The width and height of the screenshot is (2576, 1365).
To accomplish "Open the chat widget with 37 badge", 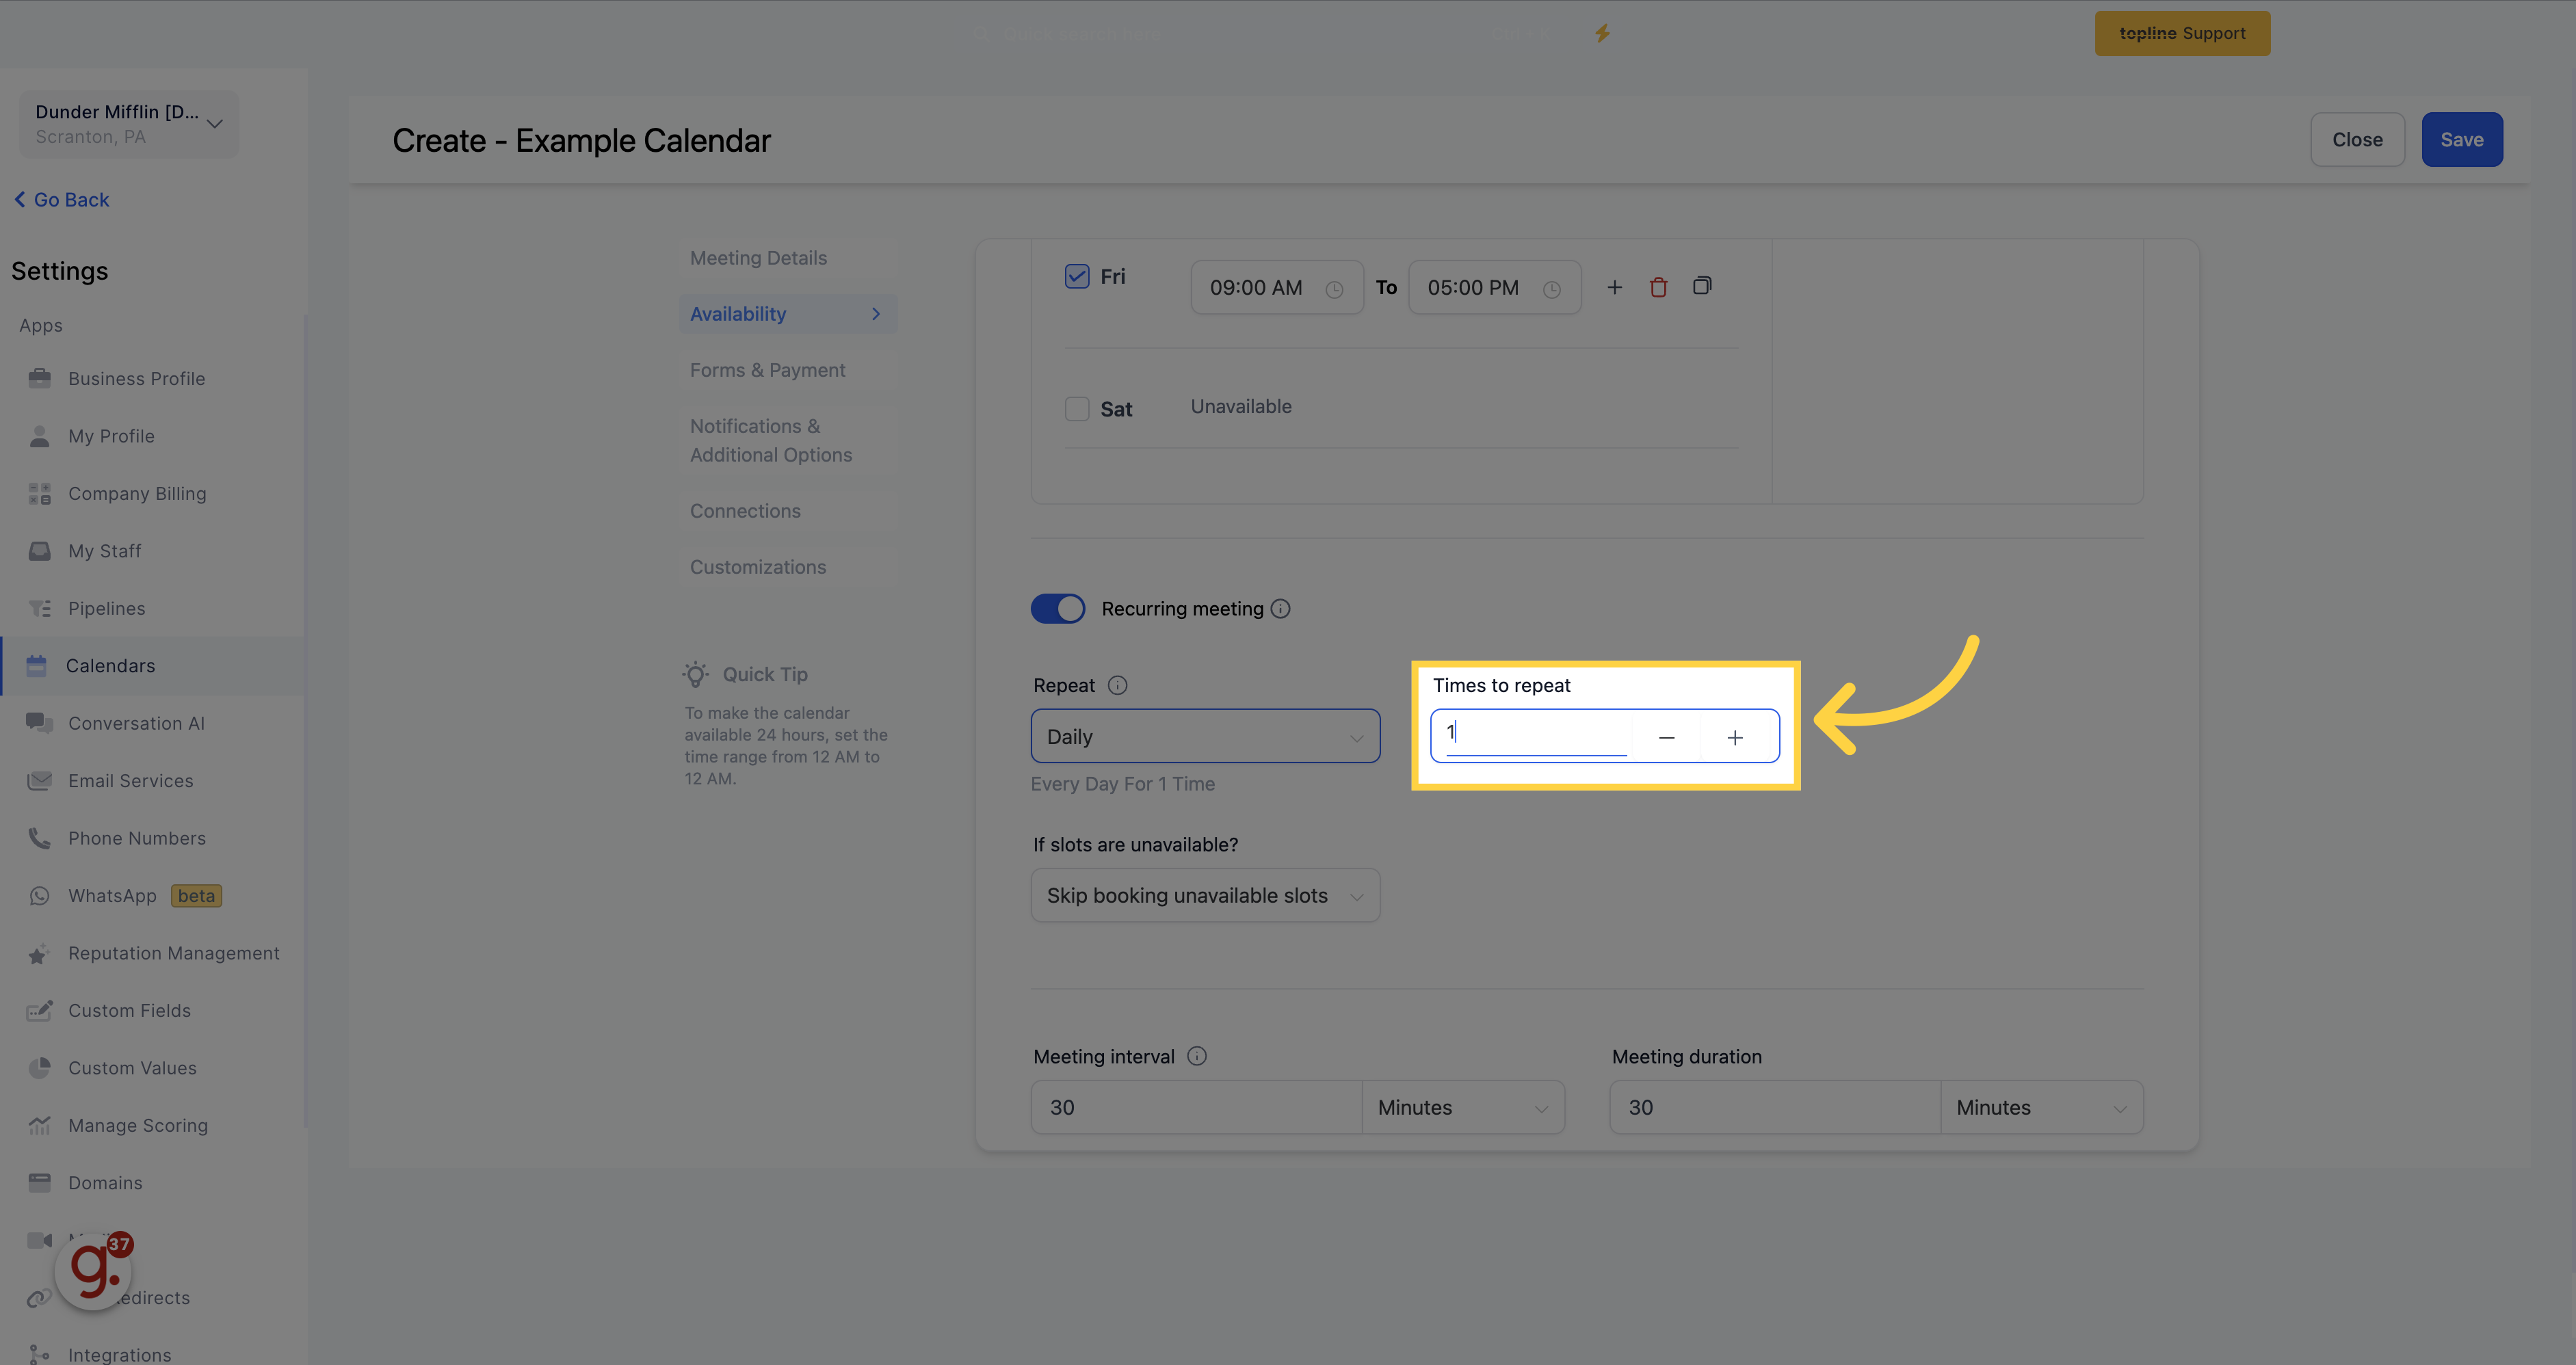I will pos(94,1270).
